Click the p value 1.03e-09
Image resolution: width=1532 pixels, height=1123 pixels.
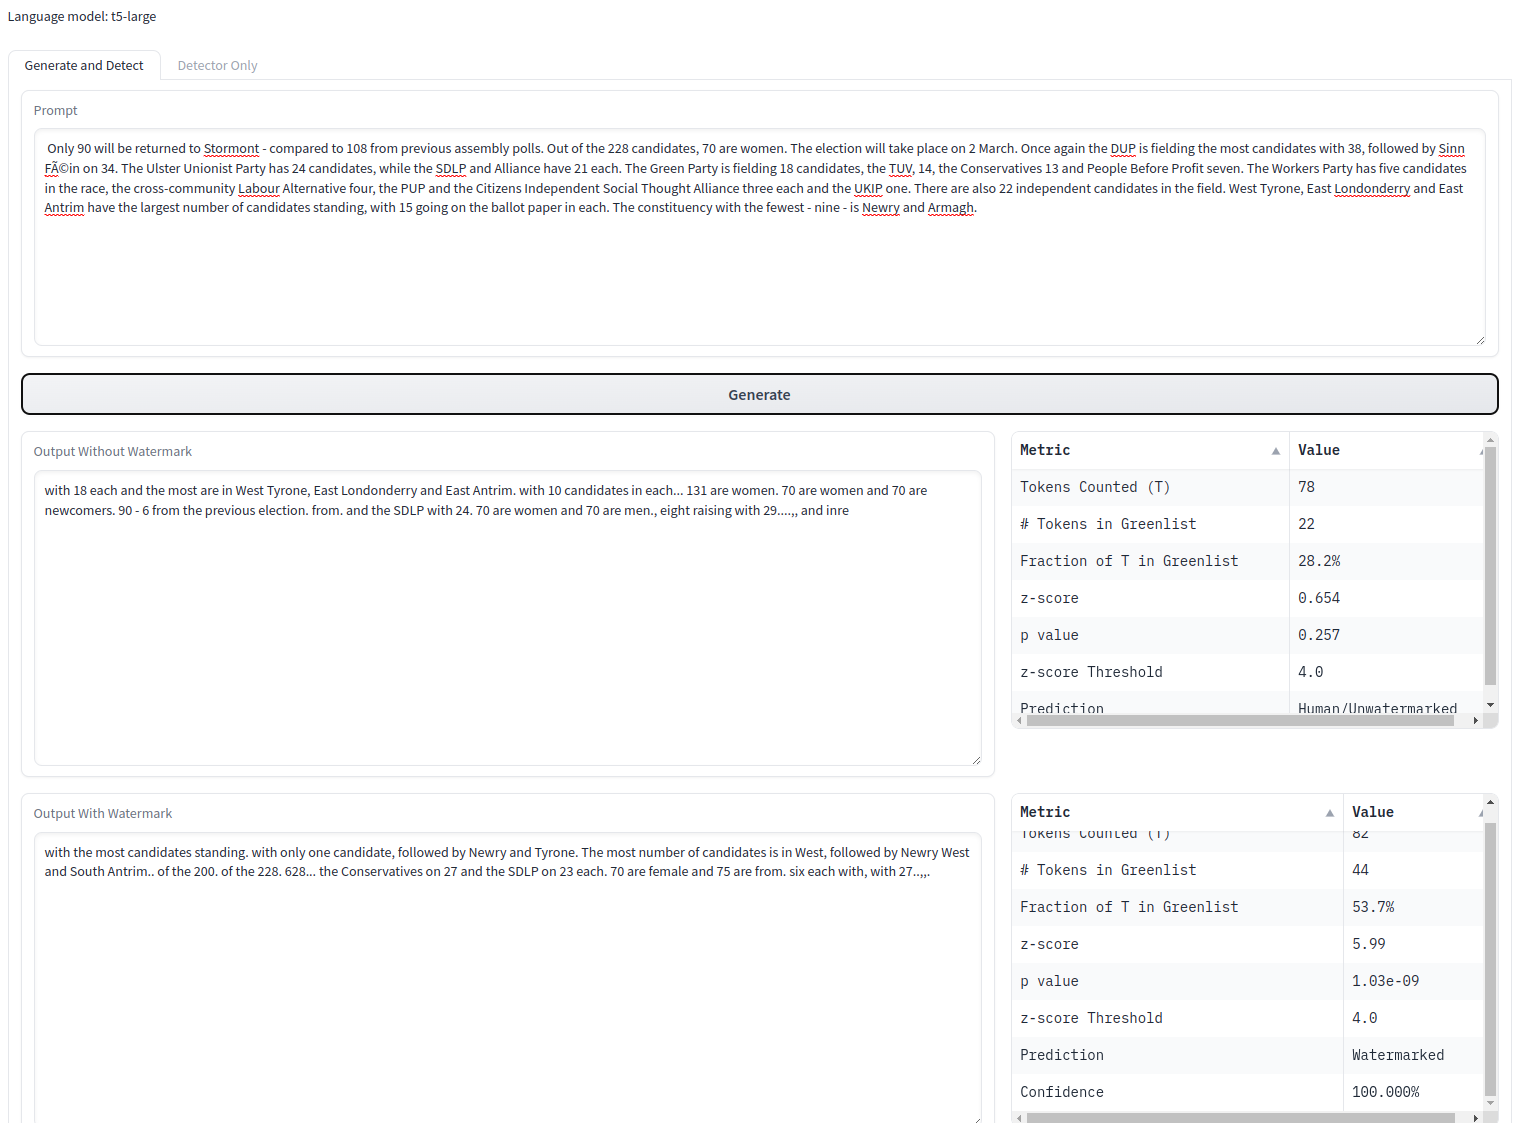pyautogui.click(x=1385, y=981)
